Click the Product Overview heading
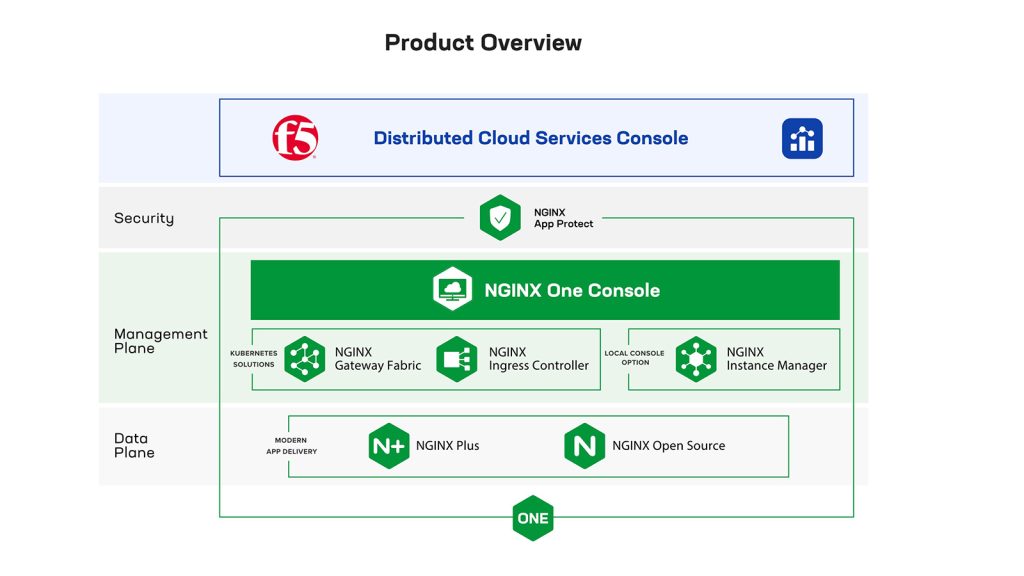The image size is (1024, 576). tap(483, 42)
